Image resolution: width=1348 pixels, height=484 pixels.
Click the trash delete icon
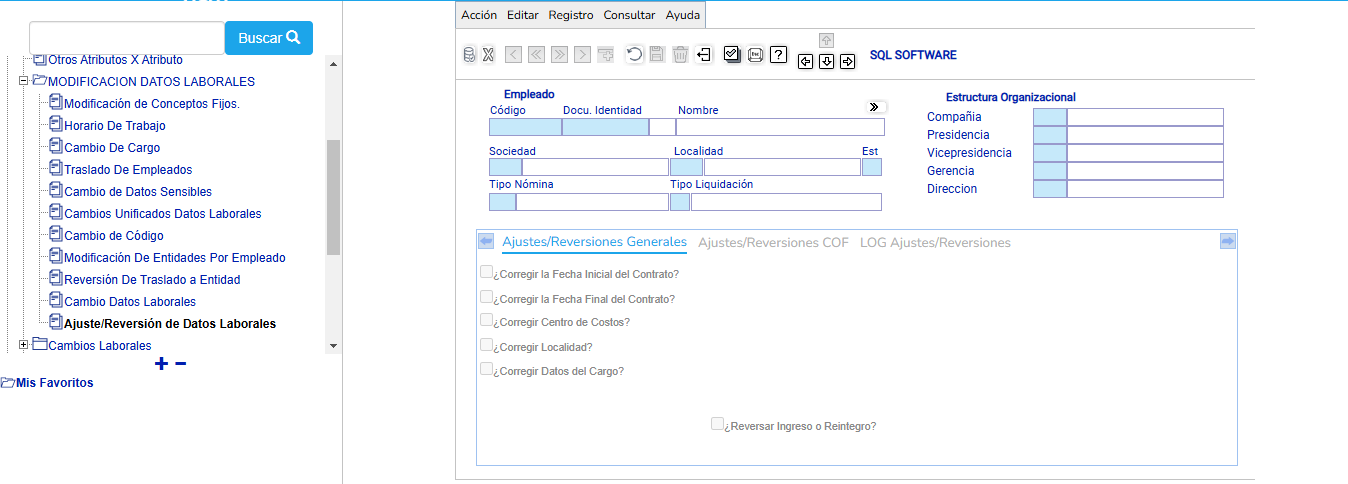(680, 55)
